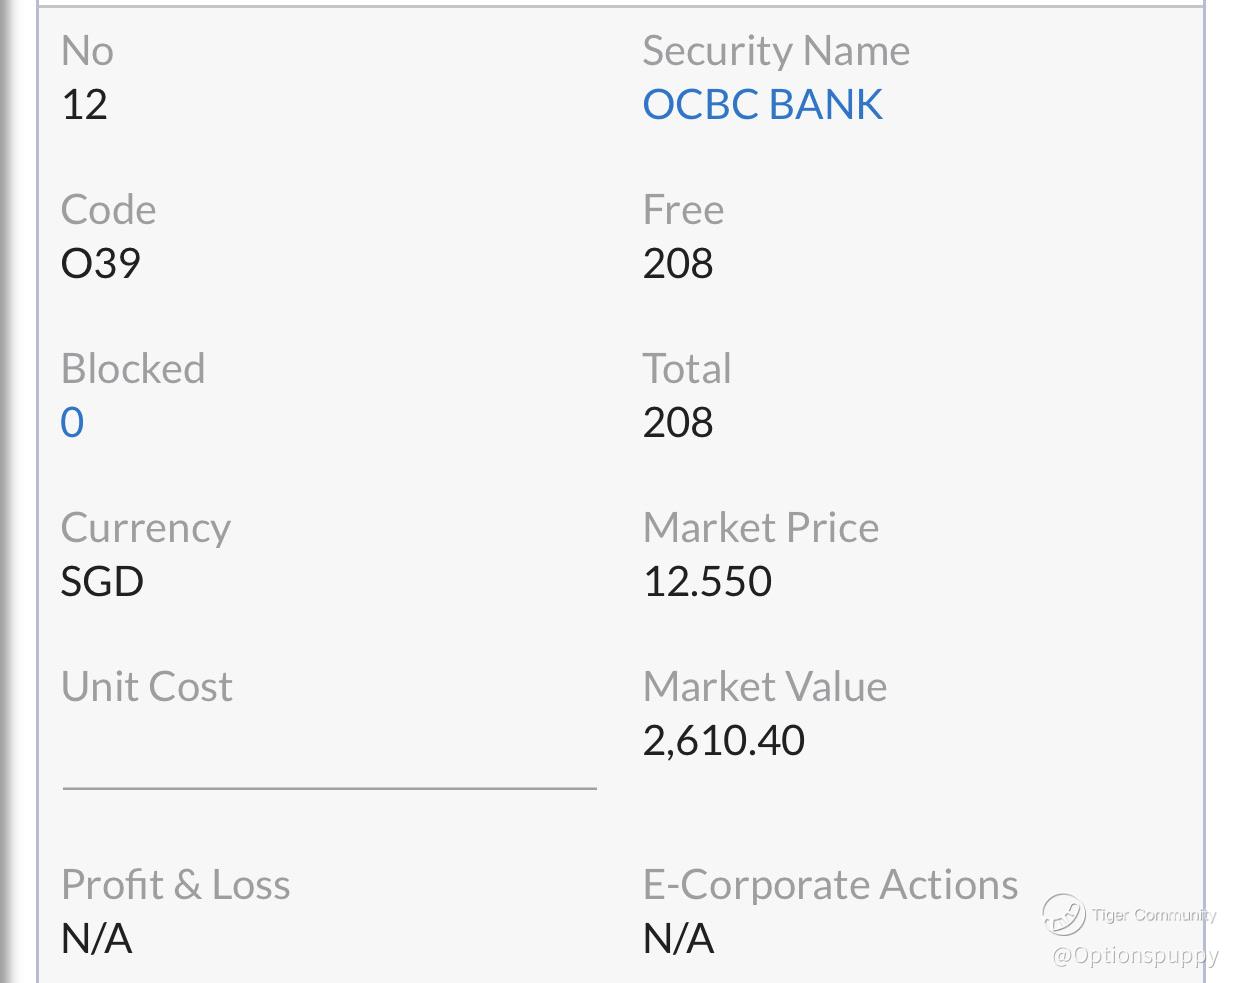Click the Profit & Loss label
1242x983 pixels.
click(x=175, y=885)
